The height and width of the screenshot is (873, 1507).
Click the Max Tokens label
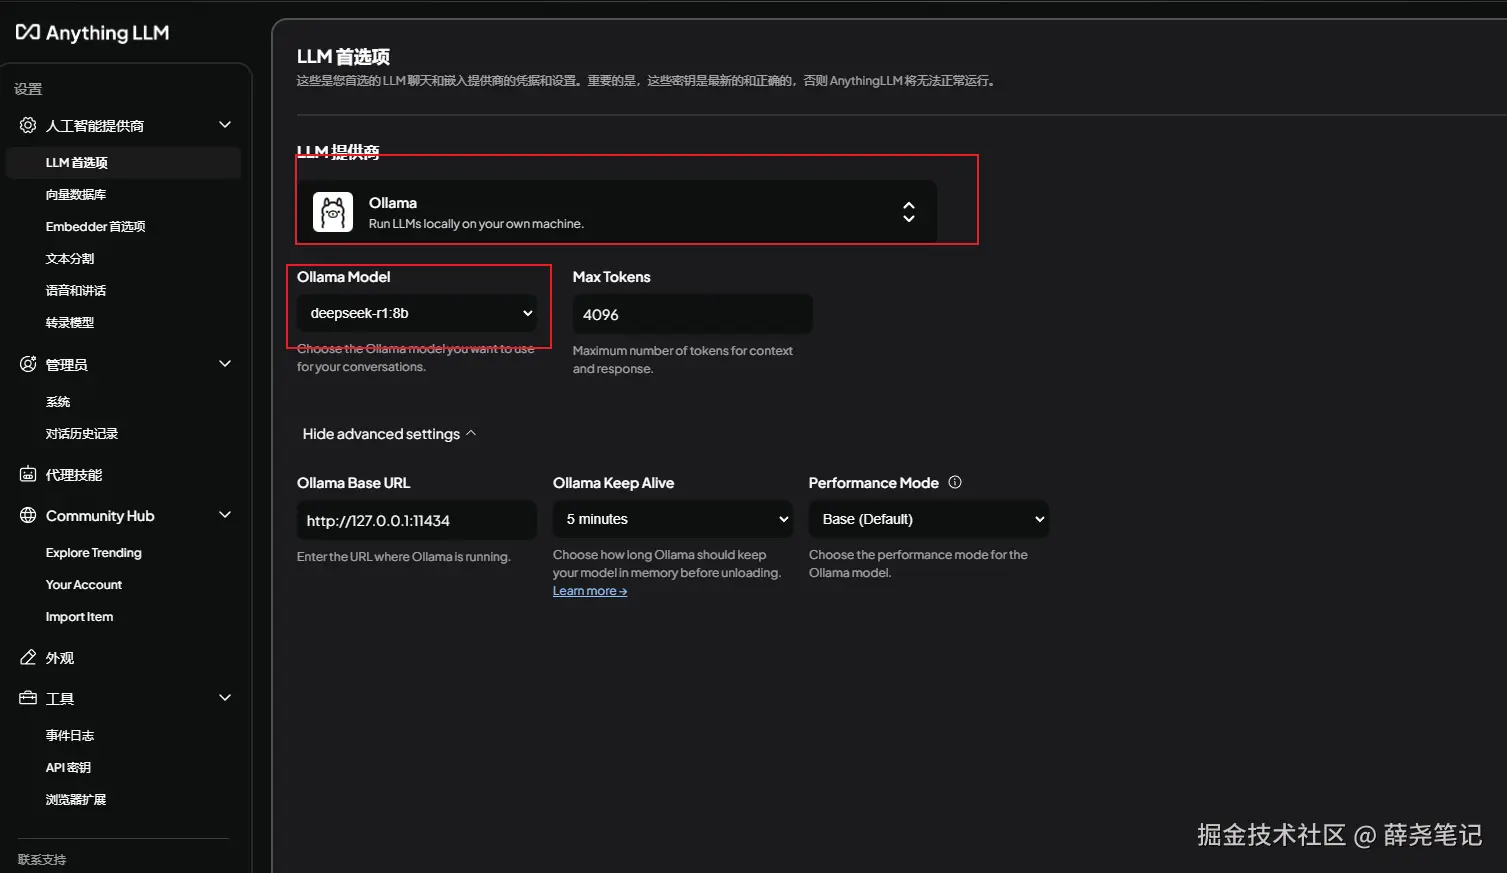point(612,277)
